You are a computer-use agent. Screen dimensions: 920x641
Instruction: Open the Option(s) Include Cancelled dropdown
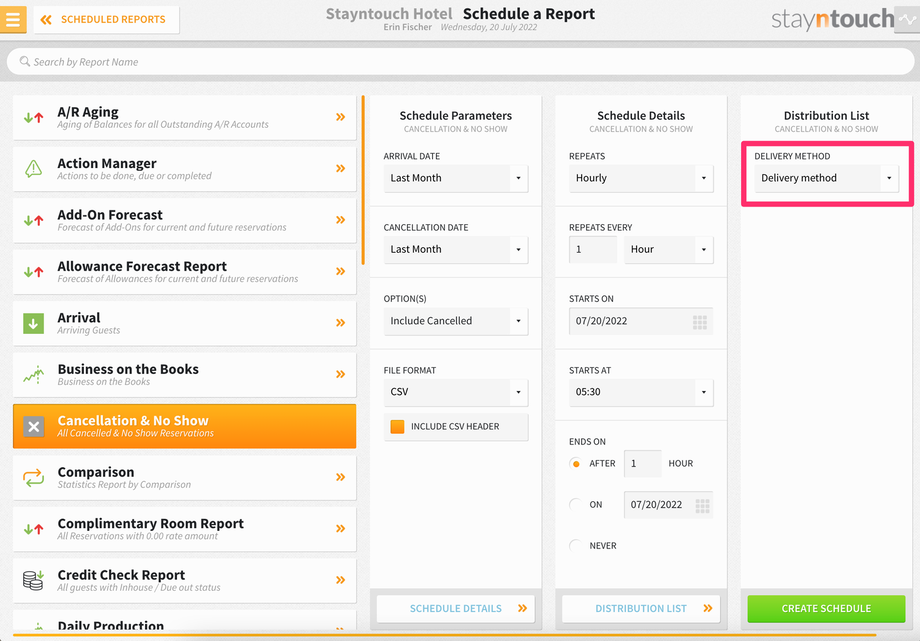pyautogui.click(x=456, y=321)
